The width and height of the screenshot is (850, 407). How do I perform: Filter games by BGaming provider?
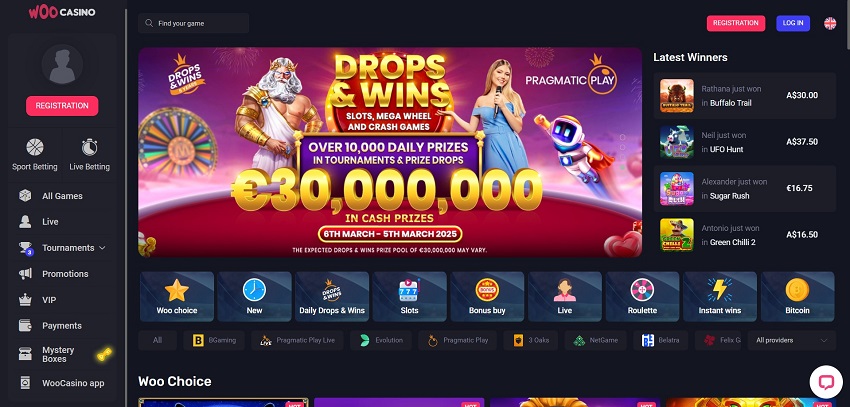coord(214,340)
